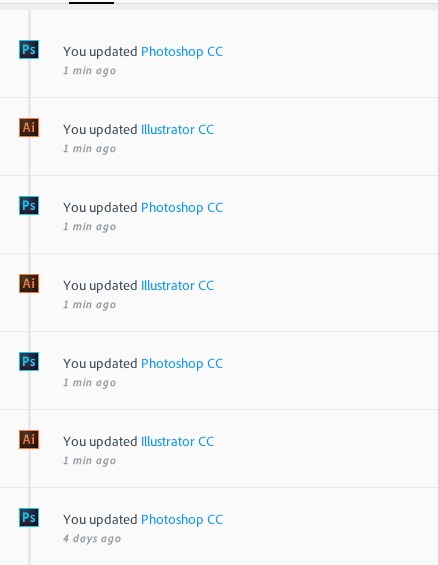The height and width of the screenshot is (565, 438).
Task: Click the Ai icon on the fourth activity entry
Action: point(29,284)
